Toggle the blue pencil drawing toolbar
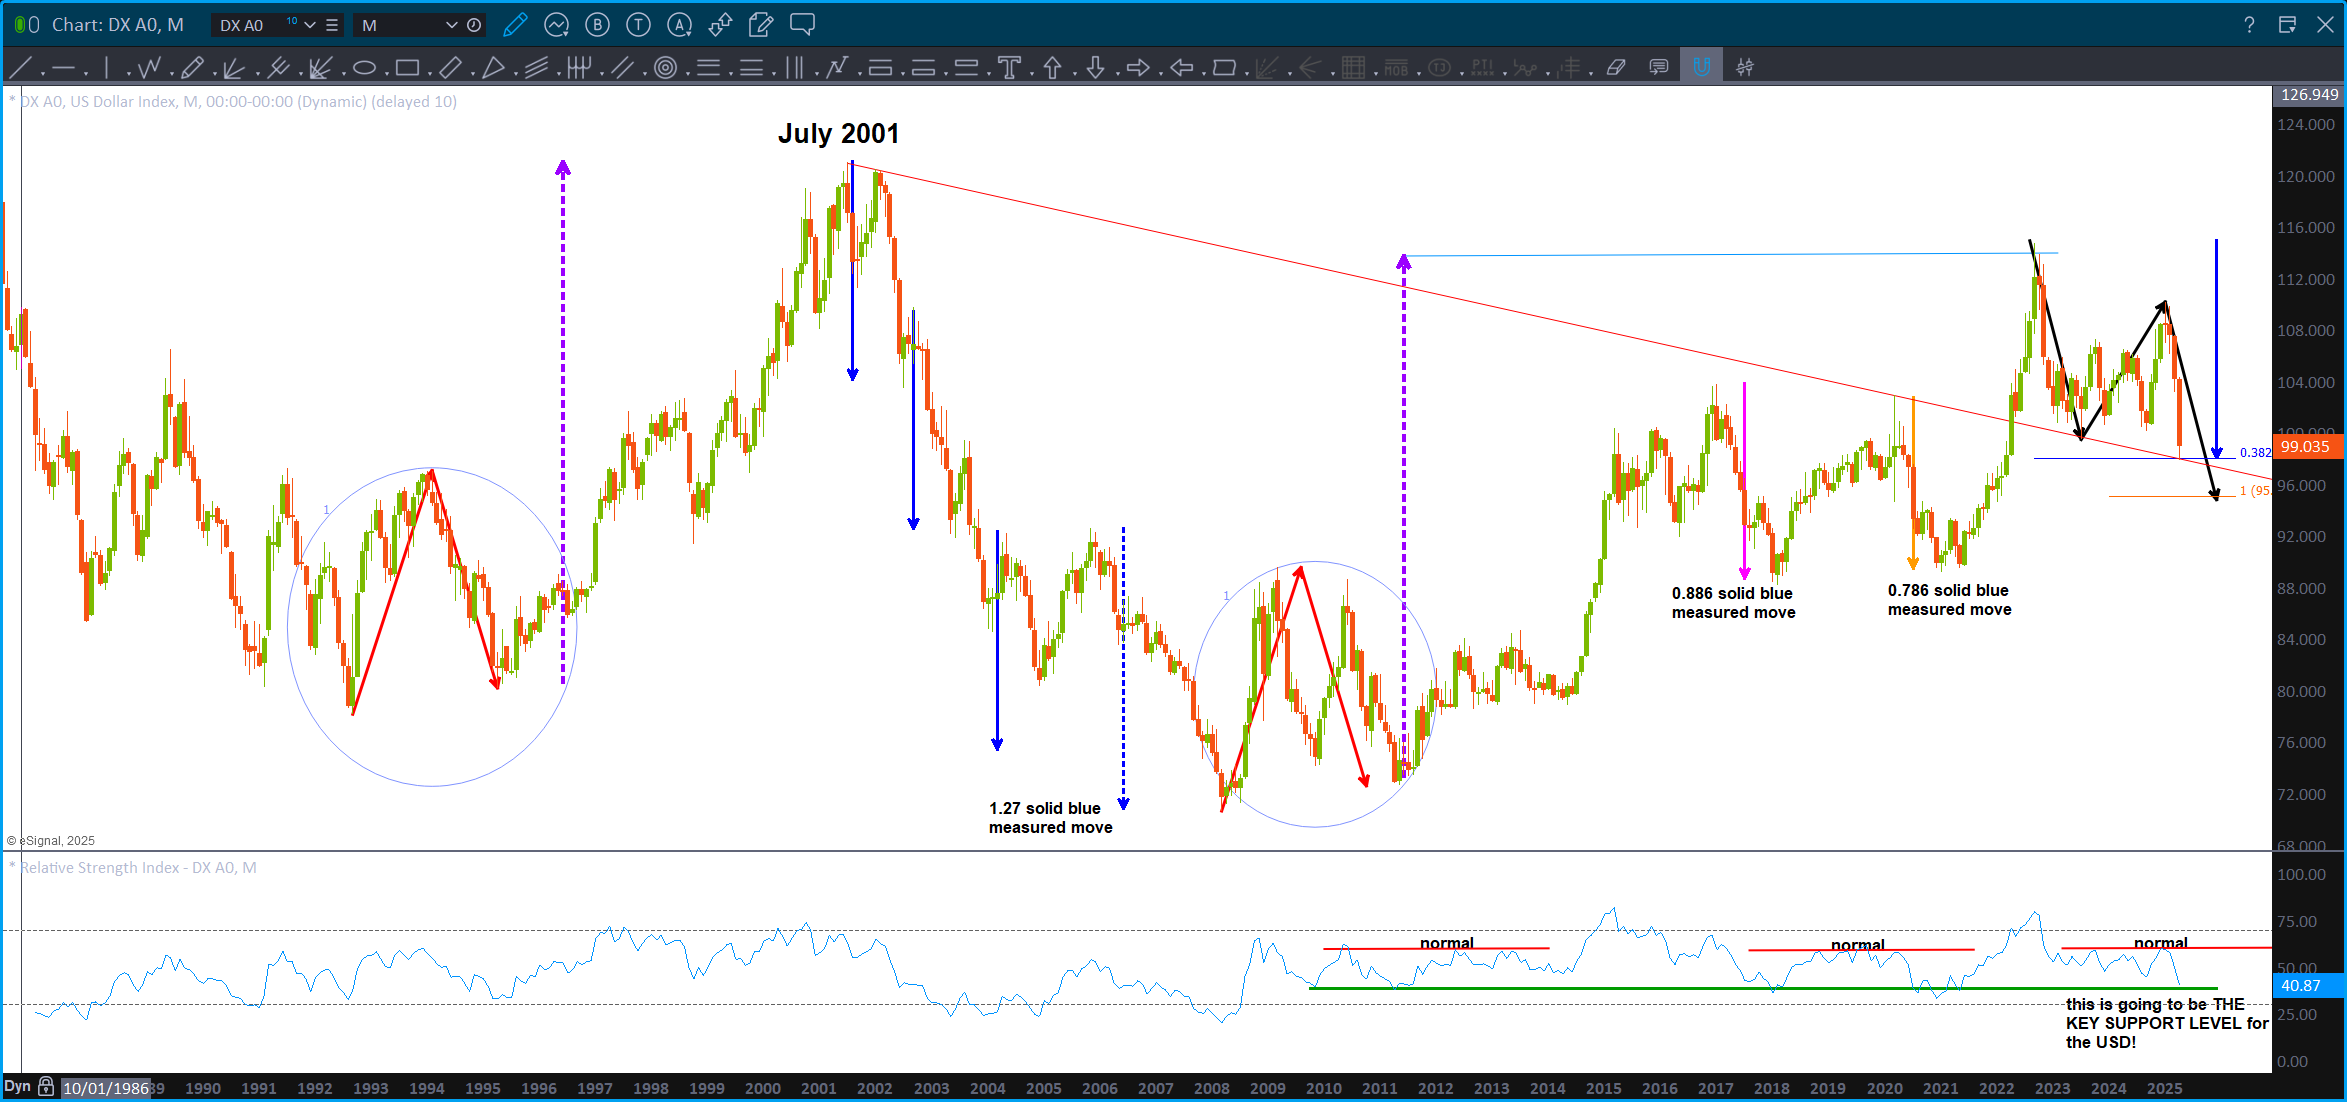Viewport: 2347px width, 1102px height. (x=515, y=25)
